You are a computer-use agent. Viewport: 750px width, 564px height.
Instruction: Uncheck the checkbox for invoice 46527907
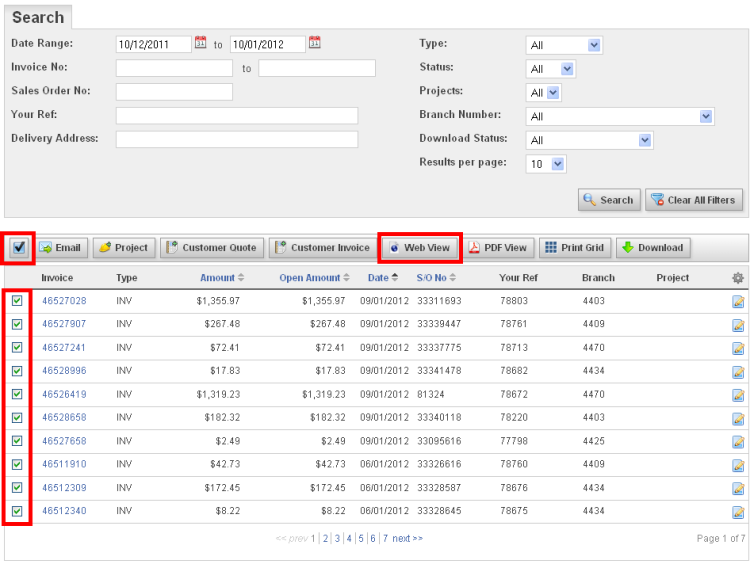17,324
